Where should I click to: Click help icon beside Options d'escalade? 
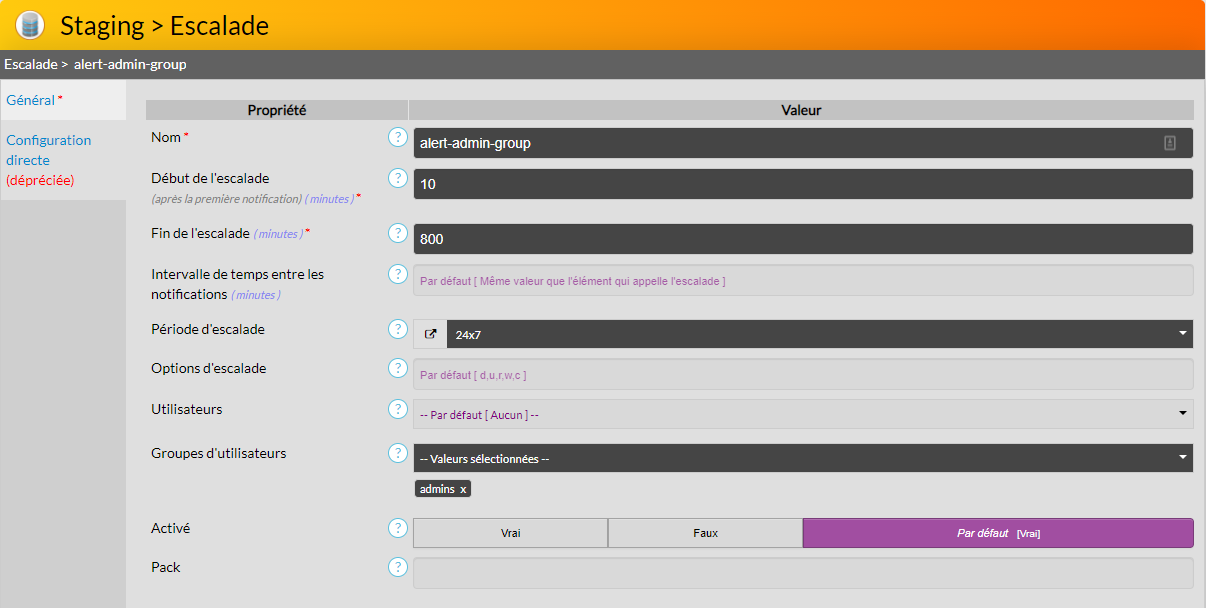[x=397, y=369]
